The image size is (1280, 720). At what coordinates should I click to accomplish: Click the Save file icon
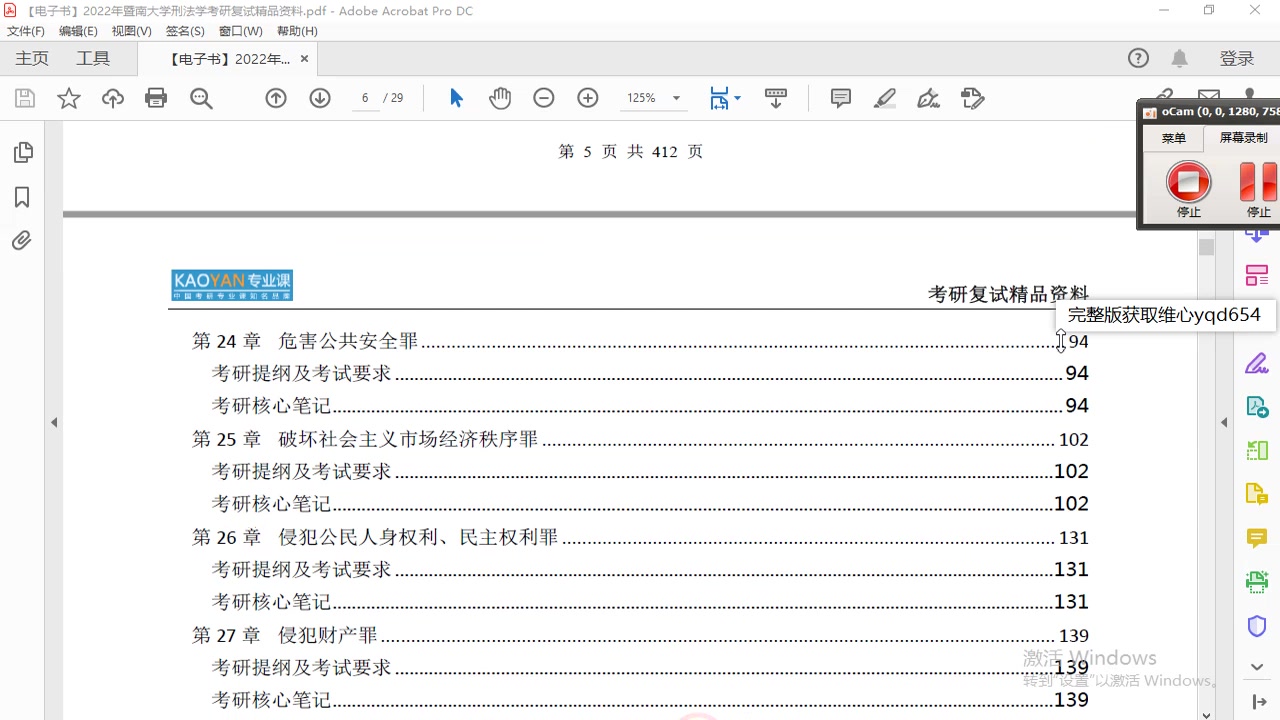[25, 98]
